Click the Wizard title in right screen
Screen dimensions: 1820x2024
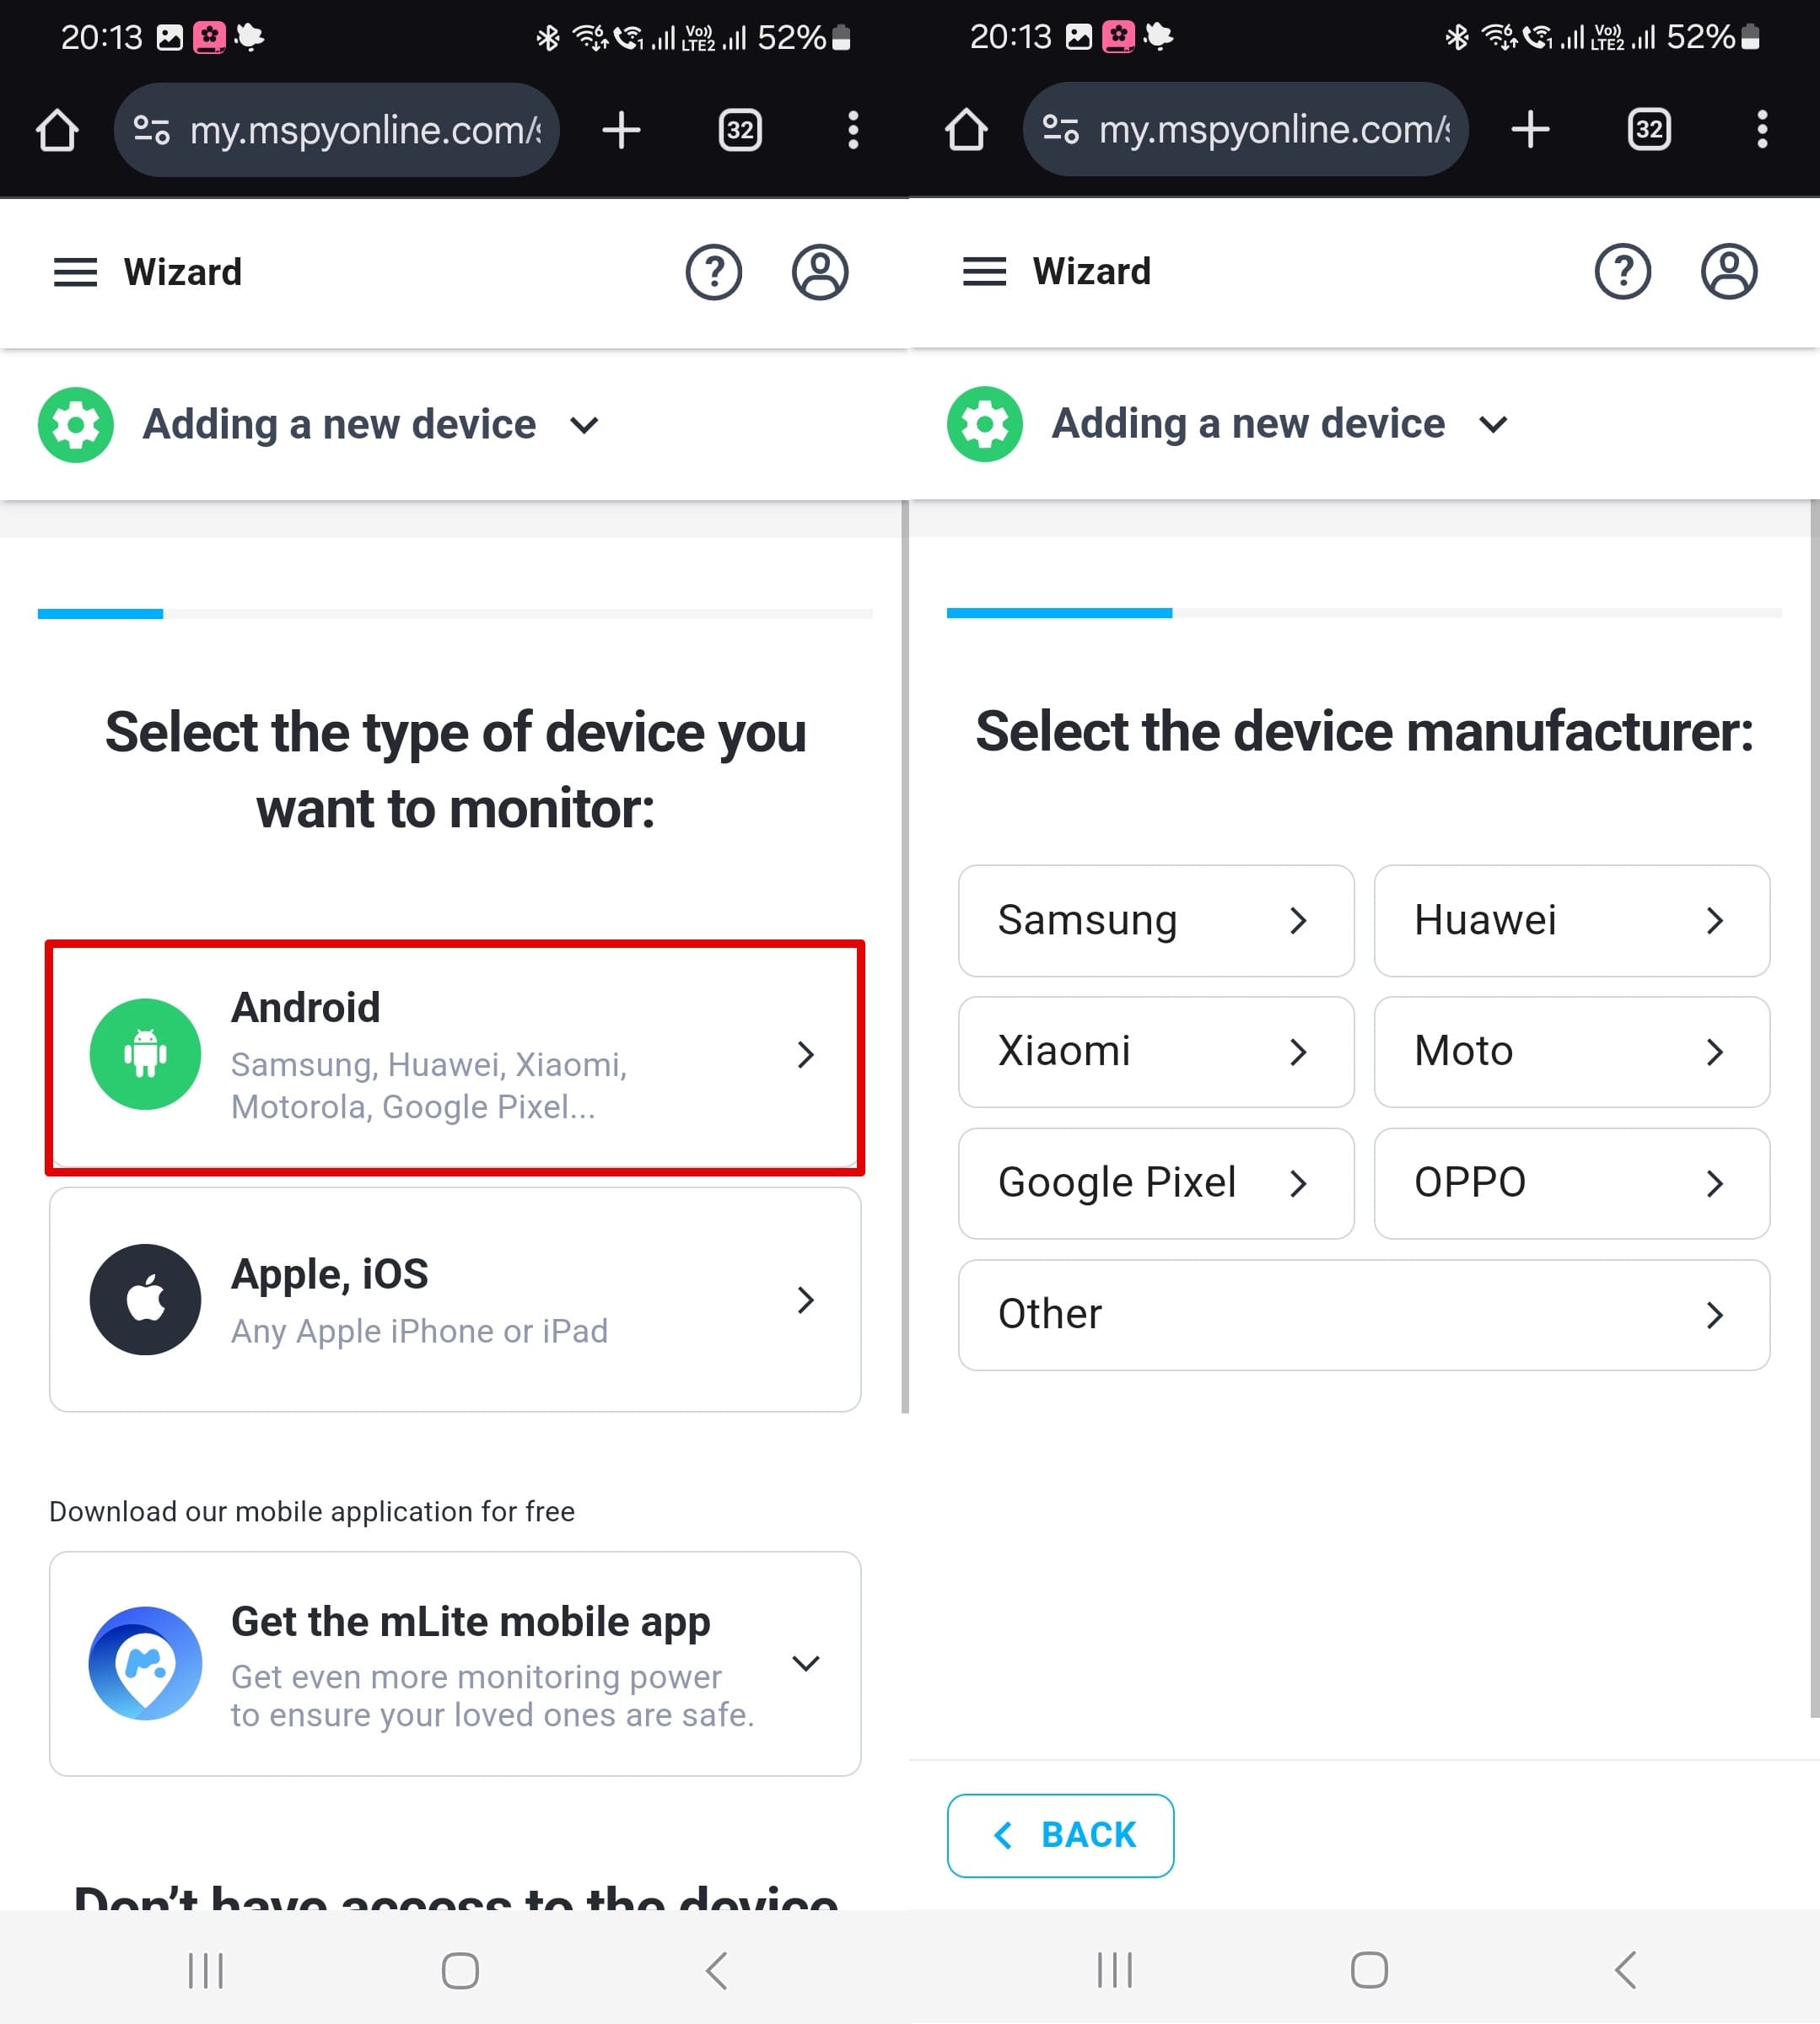(x=1092, y=271)
